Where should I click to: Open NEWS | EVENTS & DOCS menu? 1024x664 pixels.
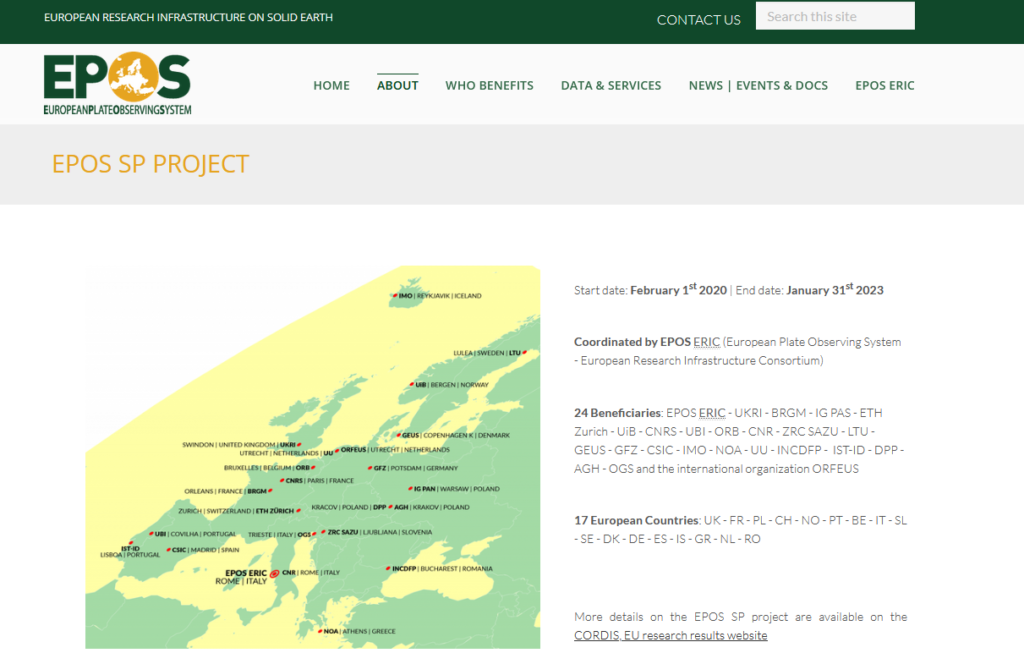click(x=758, y=86)
